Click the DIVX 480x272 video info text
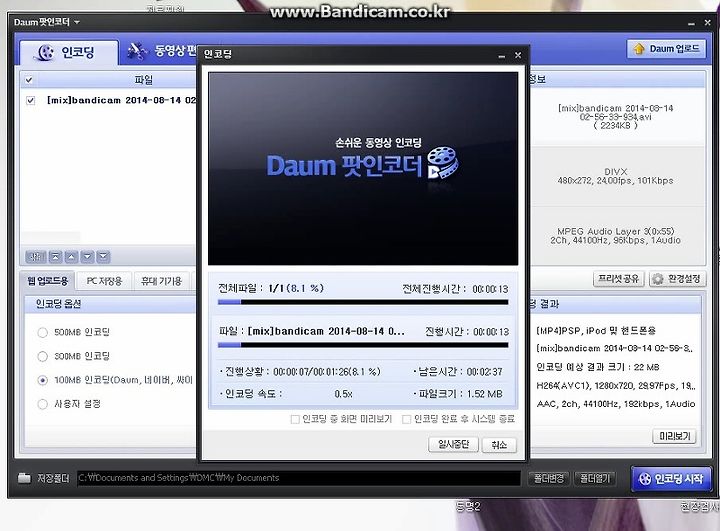The width and height of the screenshot is (720, 531). click(615, 176)
